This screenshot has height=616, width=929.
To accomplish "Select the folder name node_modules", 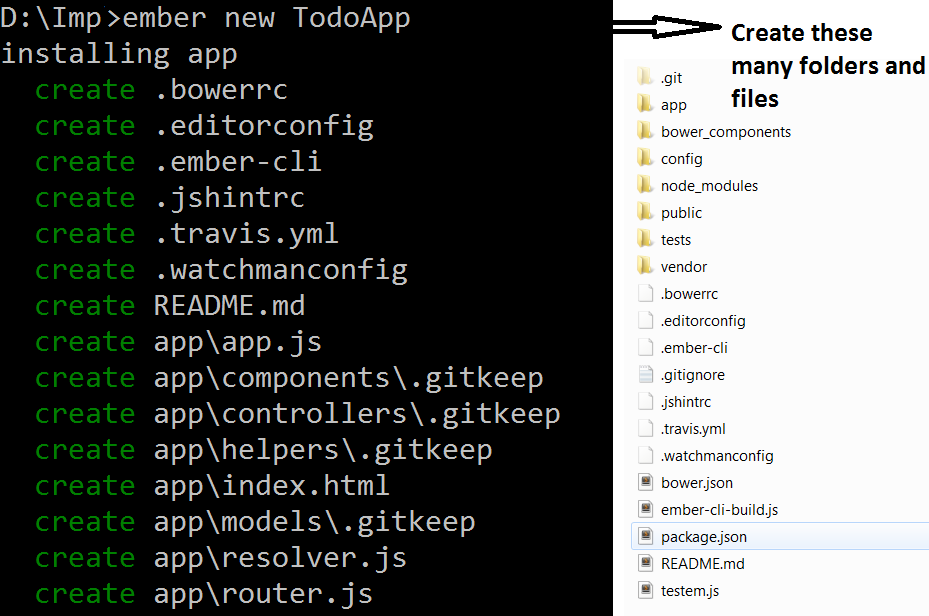I will point(709,186).
